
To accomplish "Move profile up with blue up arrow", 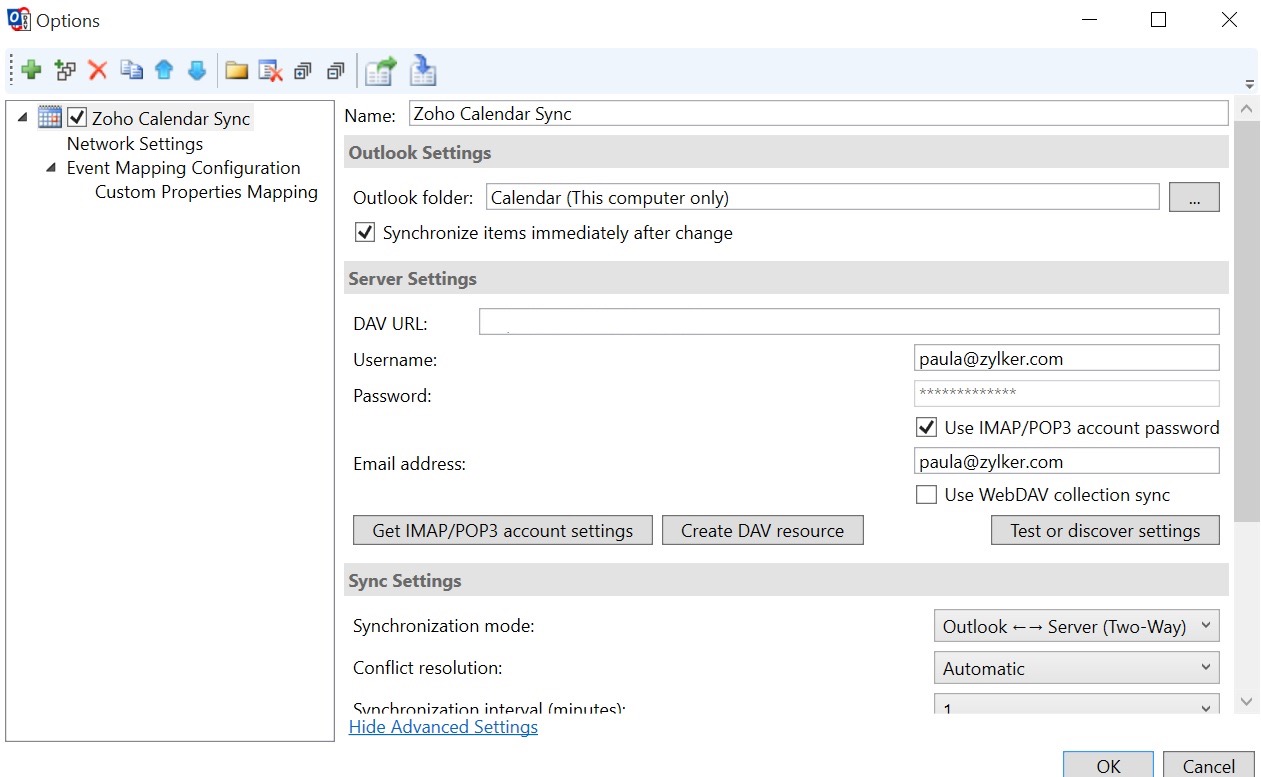I will click(x=164, y=70).
